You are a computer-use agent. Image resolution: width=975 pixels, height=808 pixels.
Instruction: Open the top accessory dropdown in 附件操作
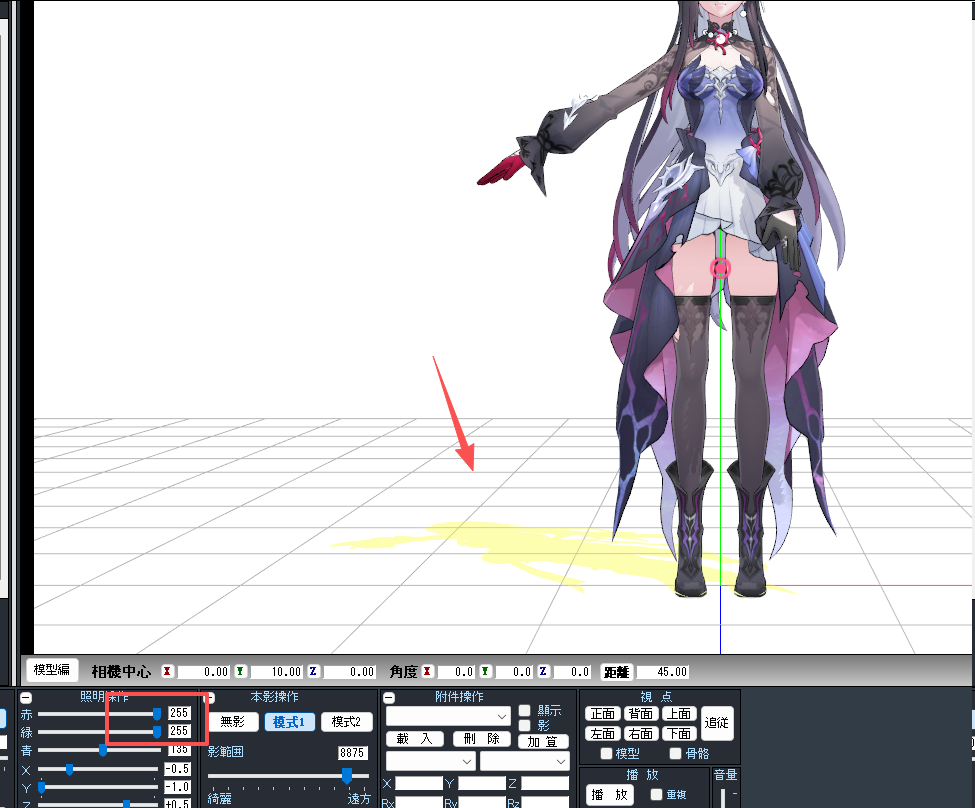coord(448,716)
